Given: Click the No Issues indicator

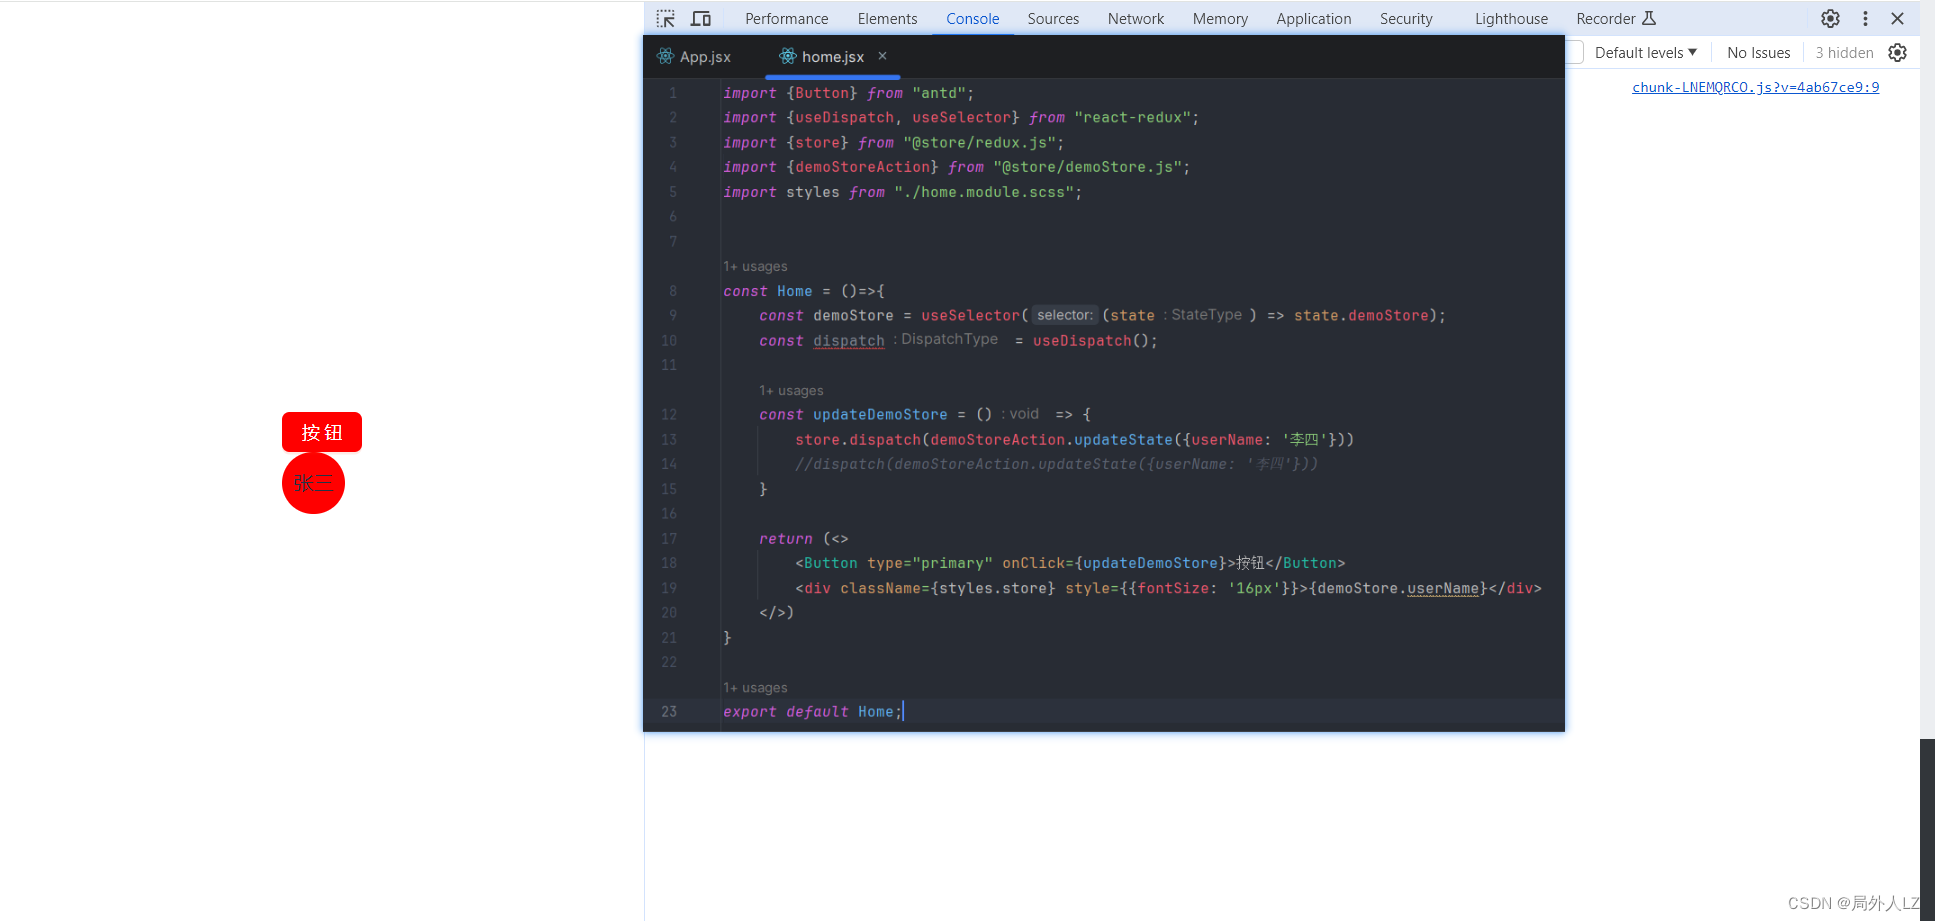Looking at the screenshot, I should click(x=1758, y=53).
